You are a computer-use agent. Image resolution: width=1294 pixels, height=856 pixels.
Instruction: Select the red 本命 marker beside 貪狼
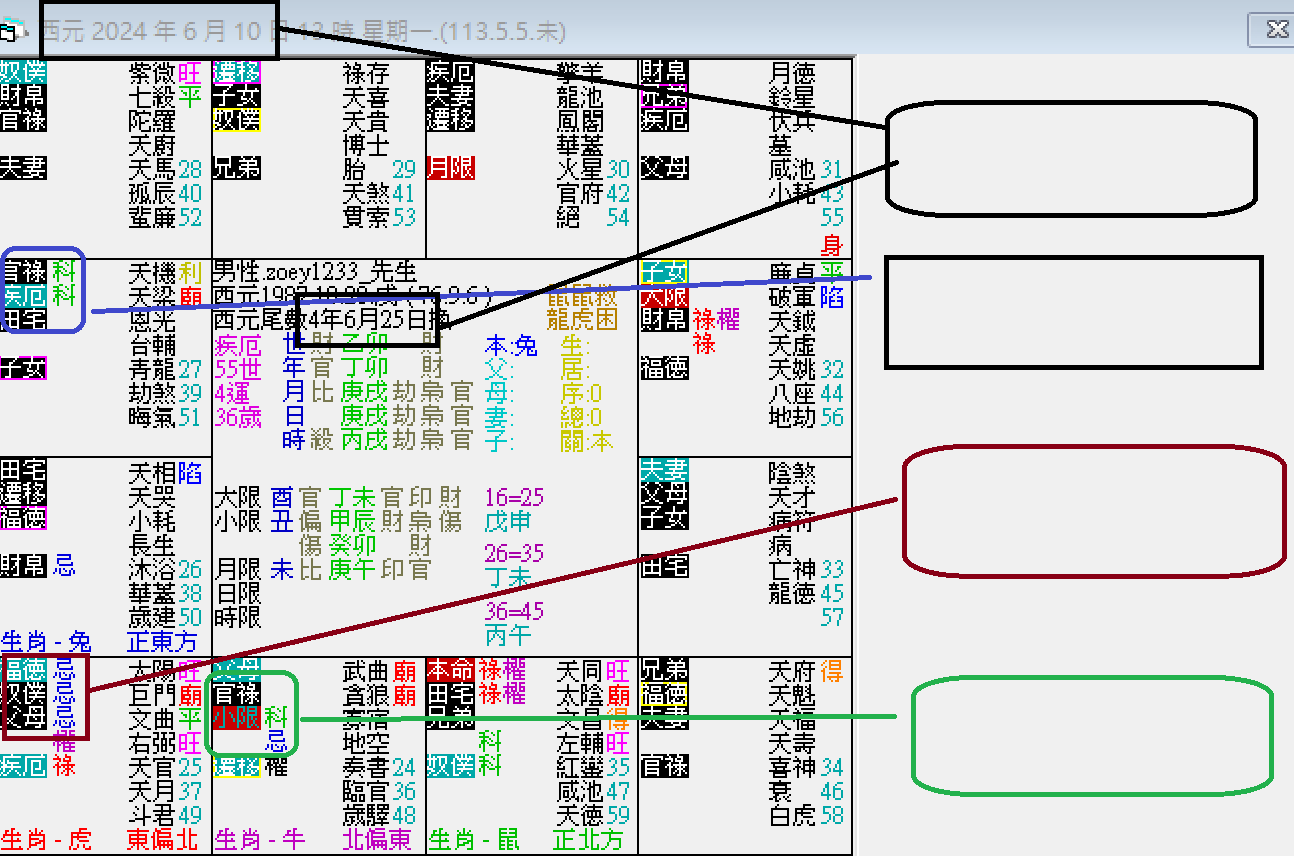click(x=450, y=671)
